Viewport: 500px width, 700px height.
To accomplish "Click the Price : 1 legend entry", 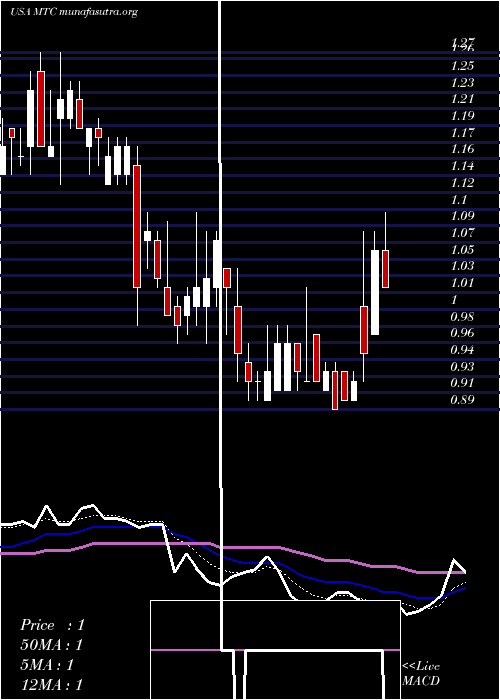I will pos(52,625).
